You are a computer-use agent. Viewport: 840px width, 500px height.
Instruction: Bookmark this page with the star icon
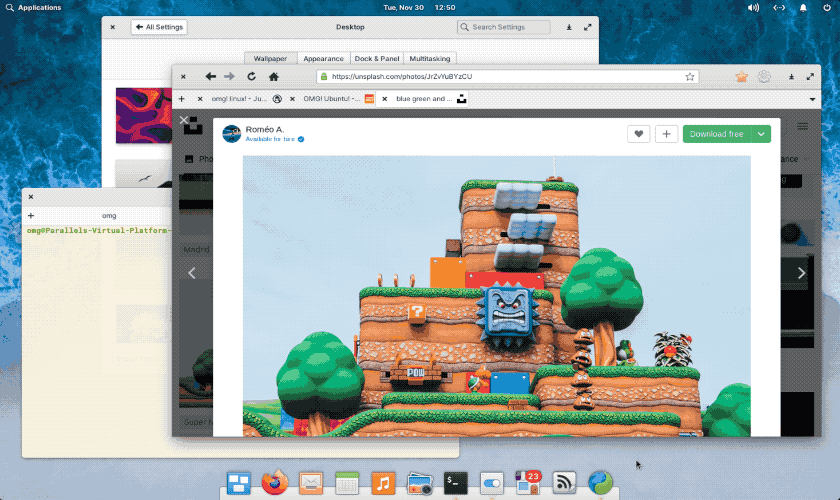(689, 77)
